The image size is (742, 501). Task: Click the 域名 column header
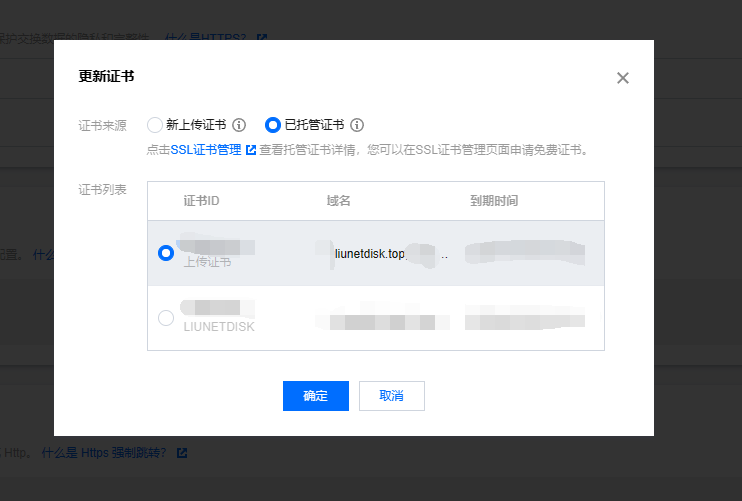coord(338,201)
